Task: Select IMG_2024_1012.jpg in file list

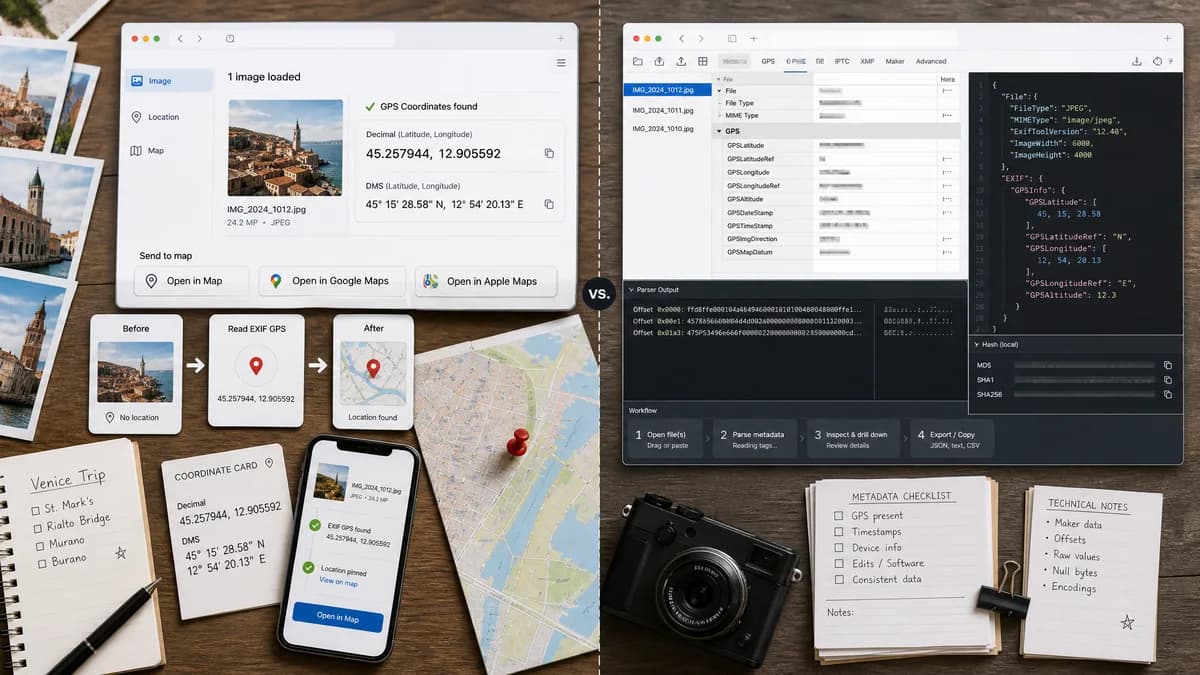Action: point(667,89)
